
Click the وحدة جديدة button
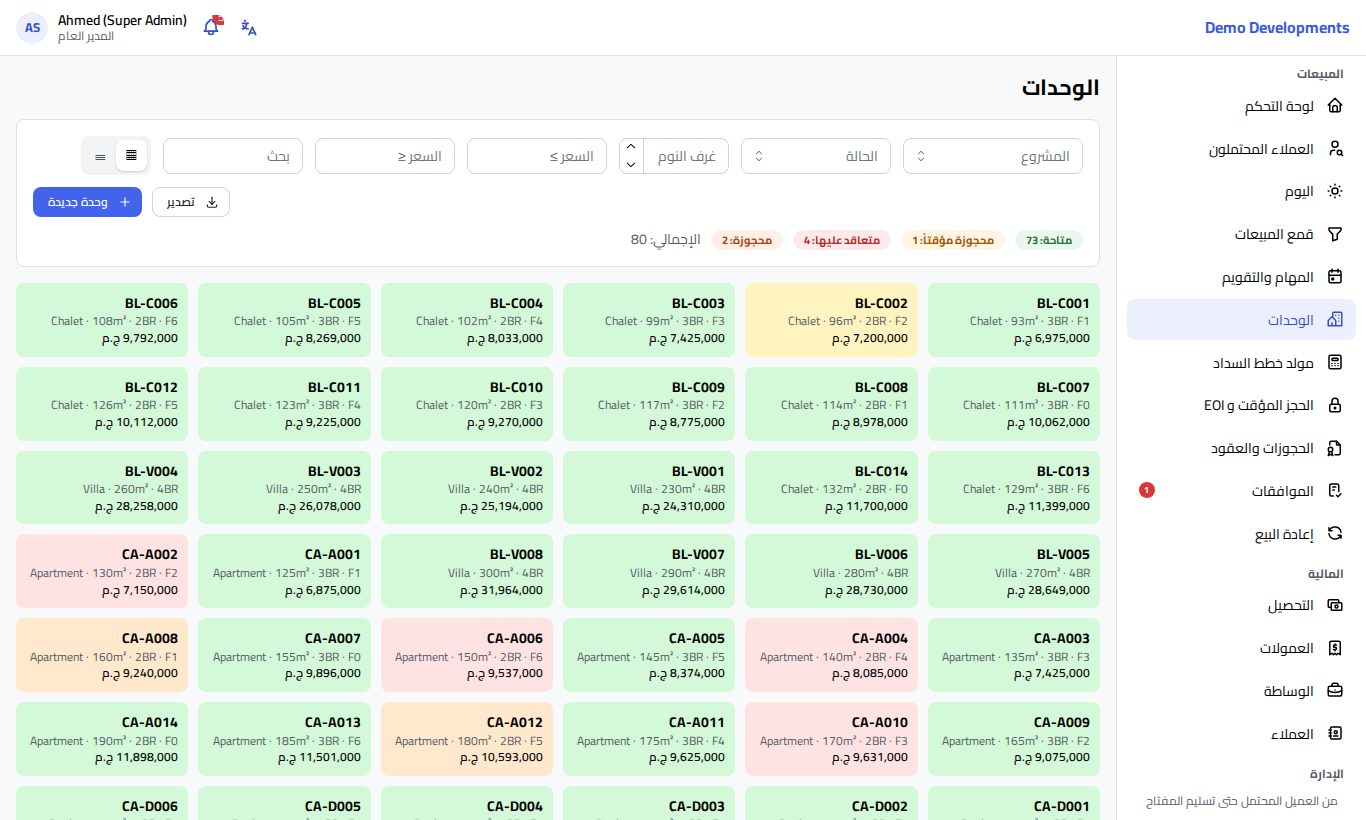pyautogui.click(x=87, y=202)
